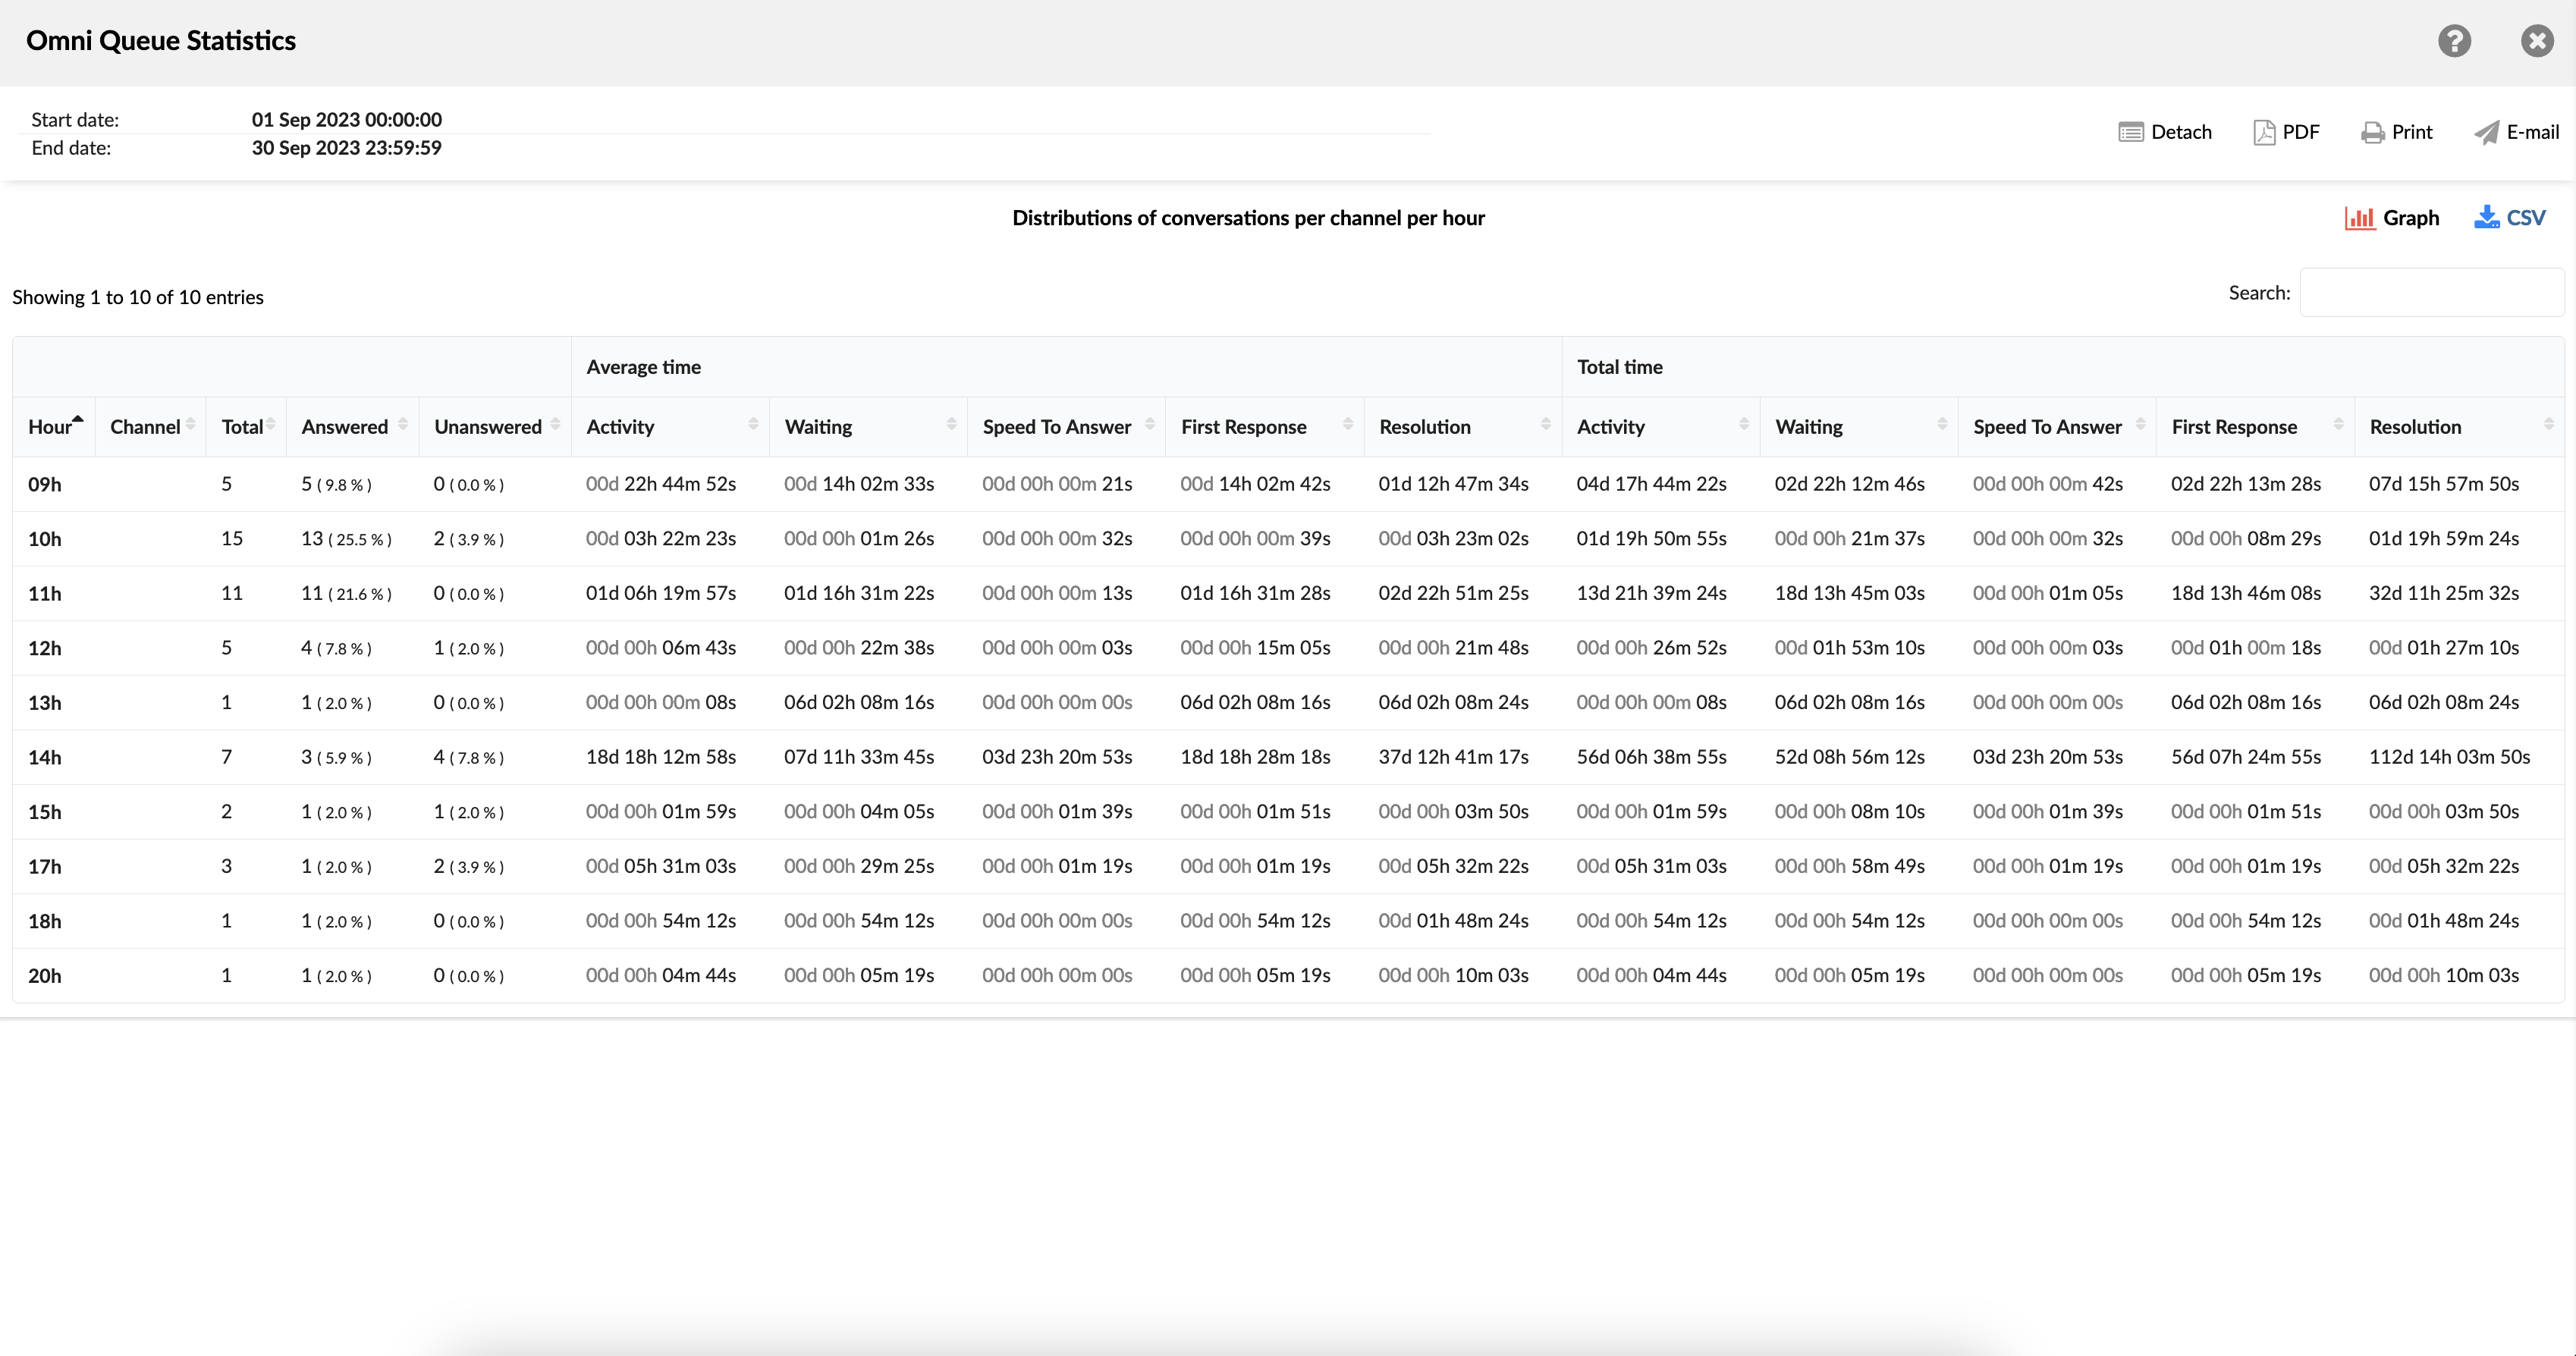The width and height of the screenshot is (2576, 1356).
Task: Open the Graph bar chart icon
Action: (2360, 218)
